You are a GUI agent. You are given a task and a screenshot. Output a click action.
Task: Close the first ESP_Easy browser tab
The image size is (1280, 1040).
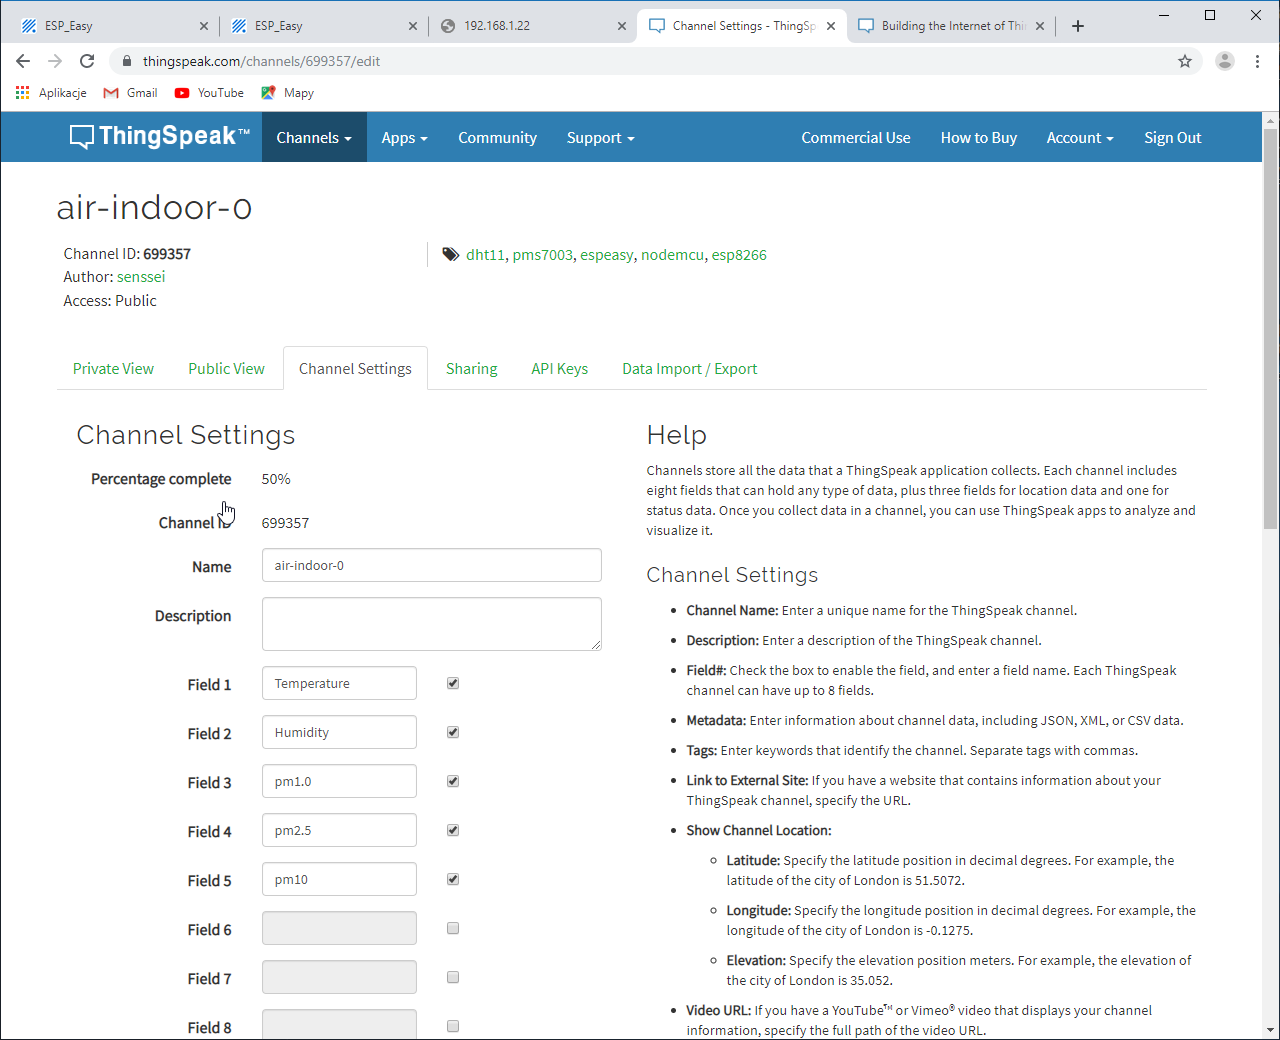coord(203,26)
